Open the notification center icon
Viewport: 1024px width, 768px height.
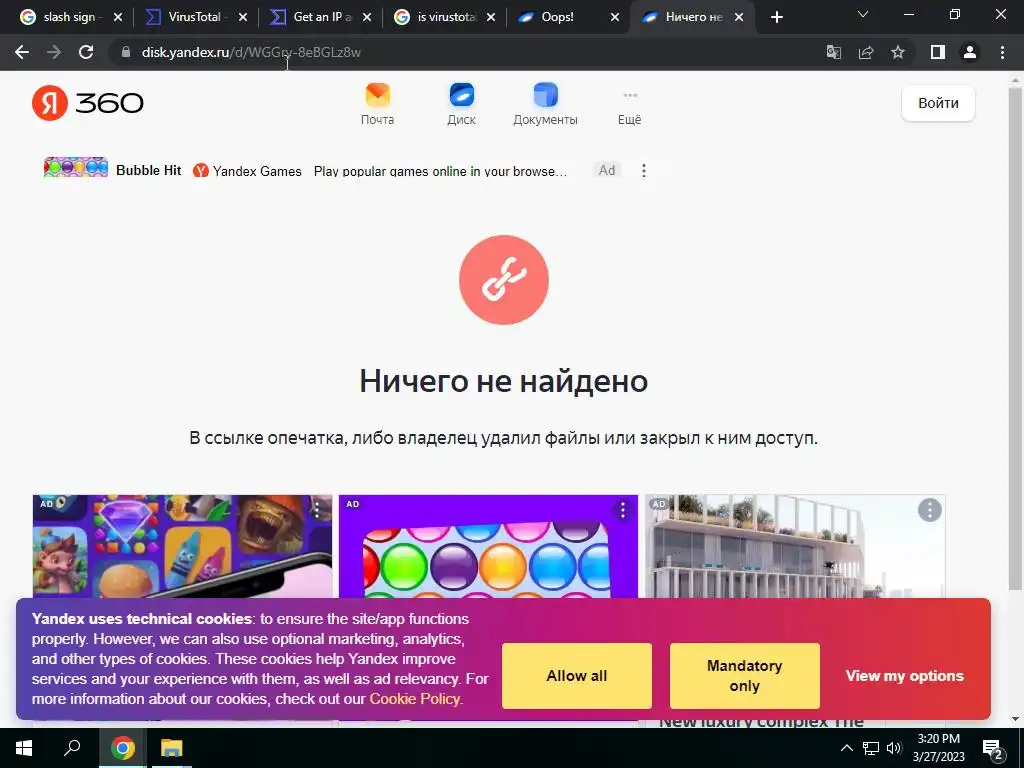coord(993,749)
